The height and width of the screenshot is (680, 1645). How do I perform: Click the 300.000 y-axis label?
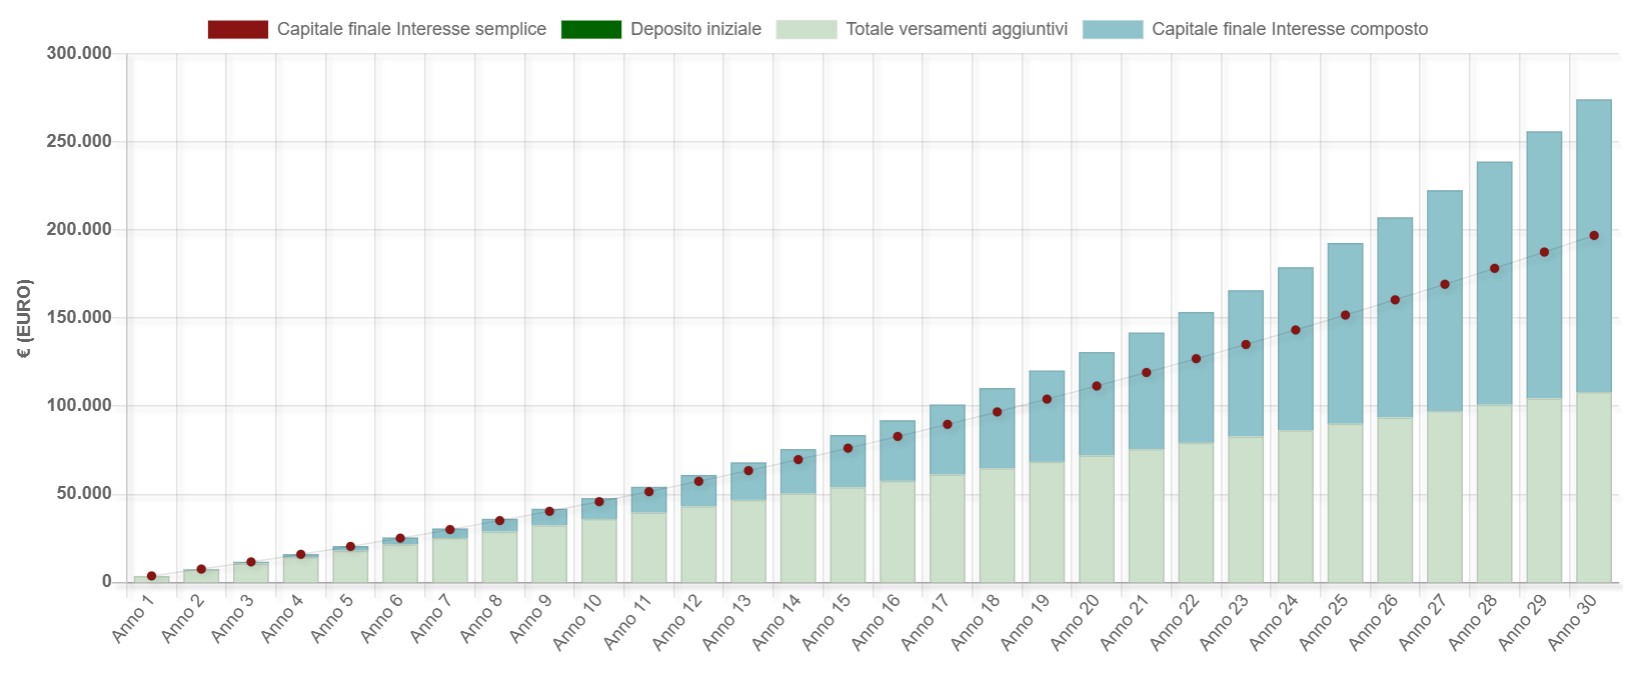[79, 53]
